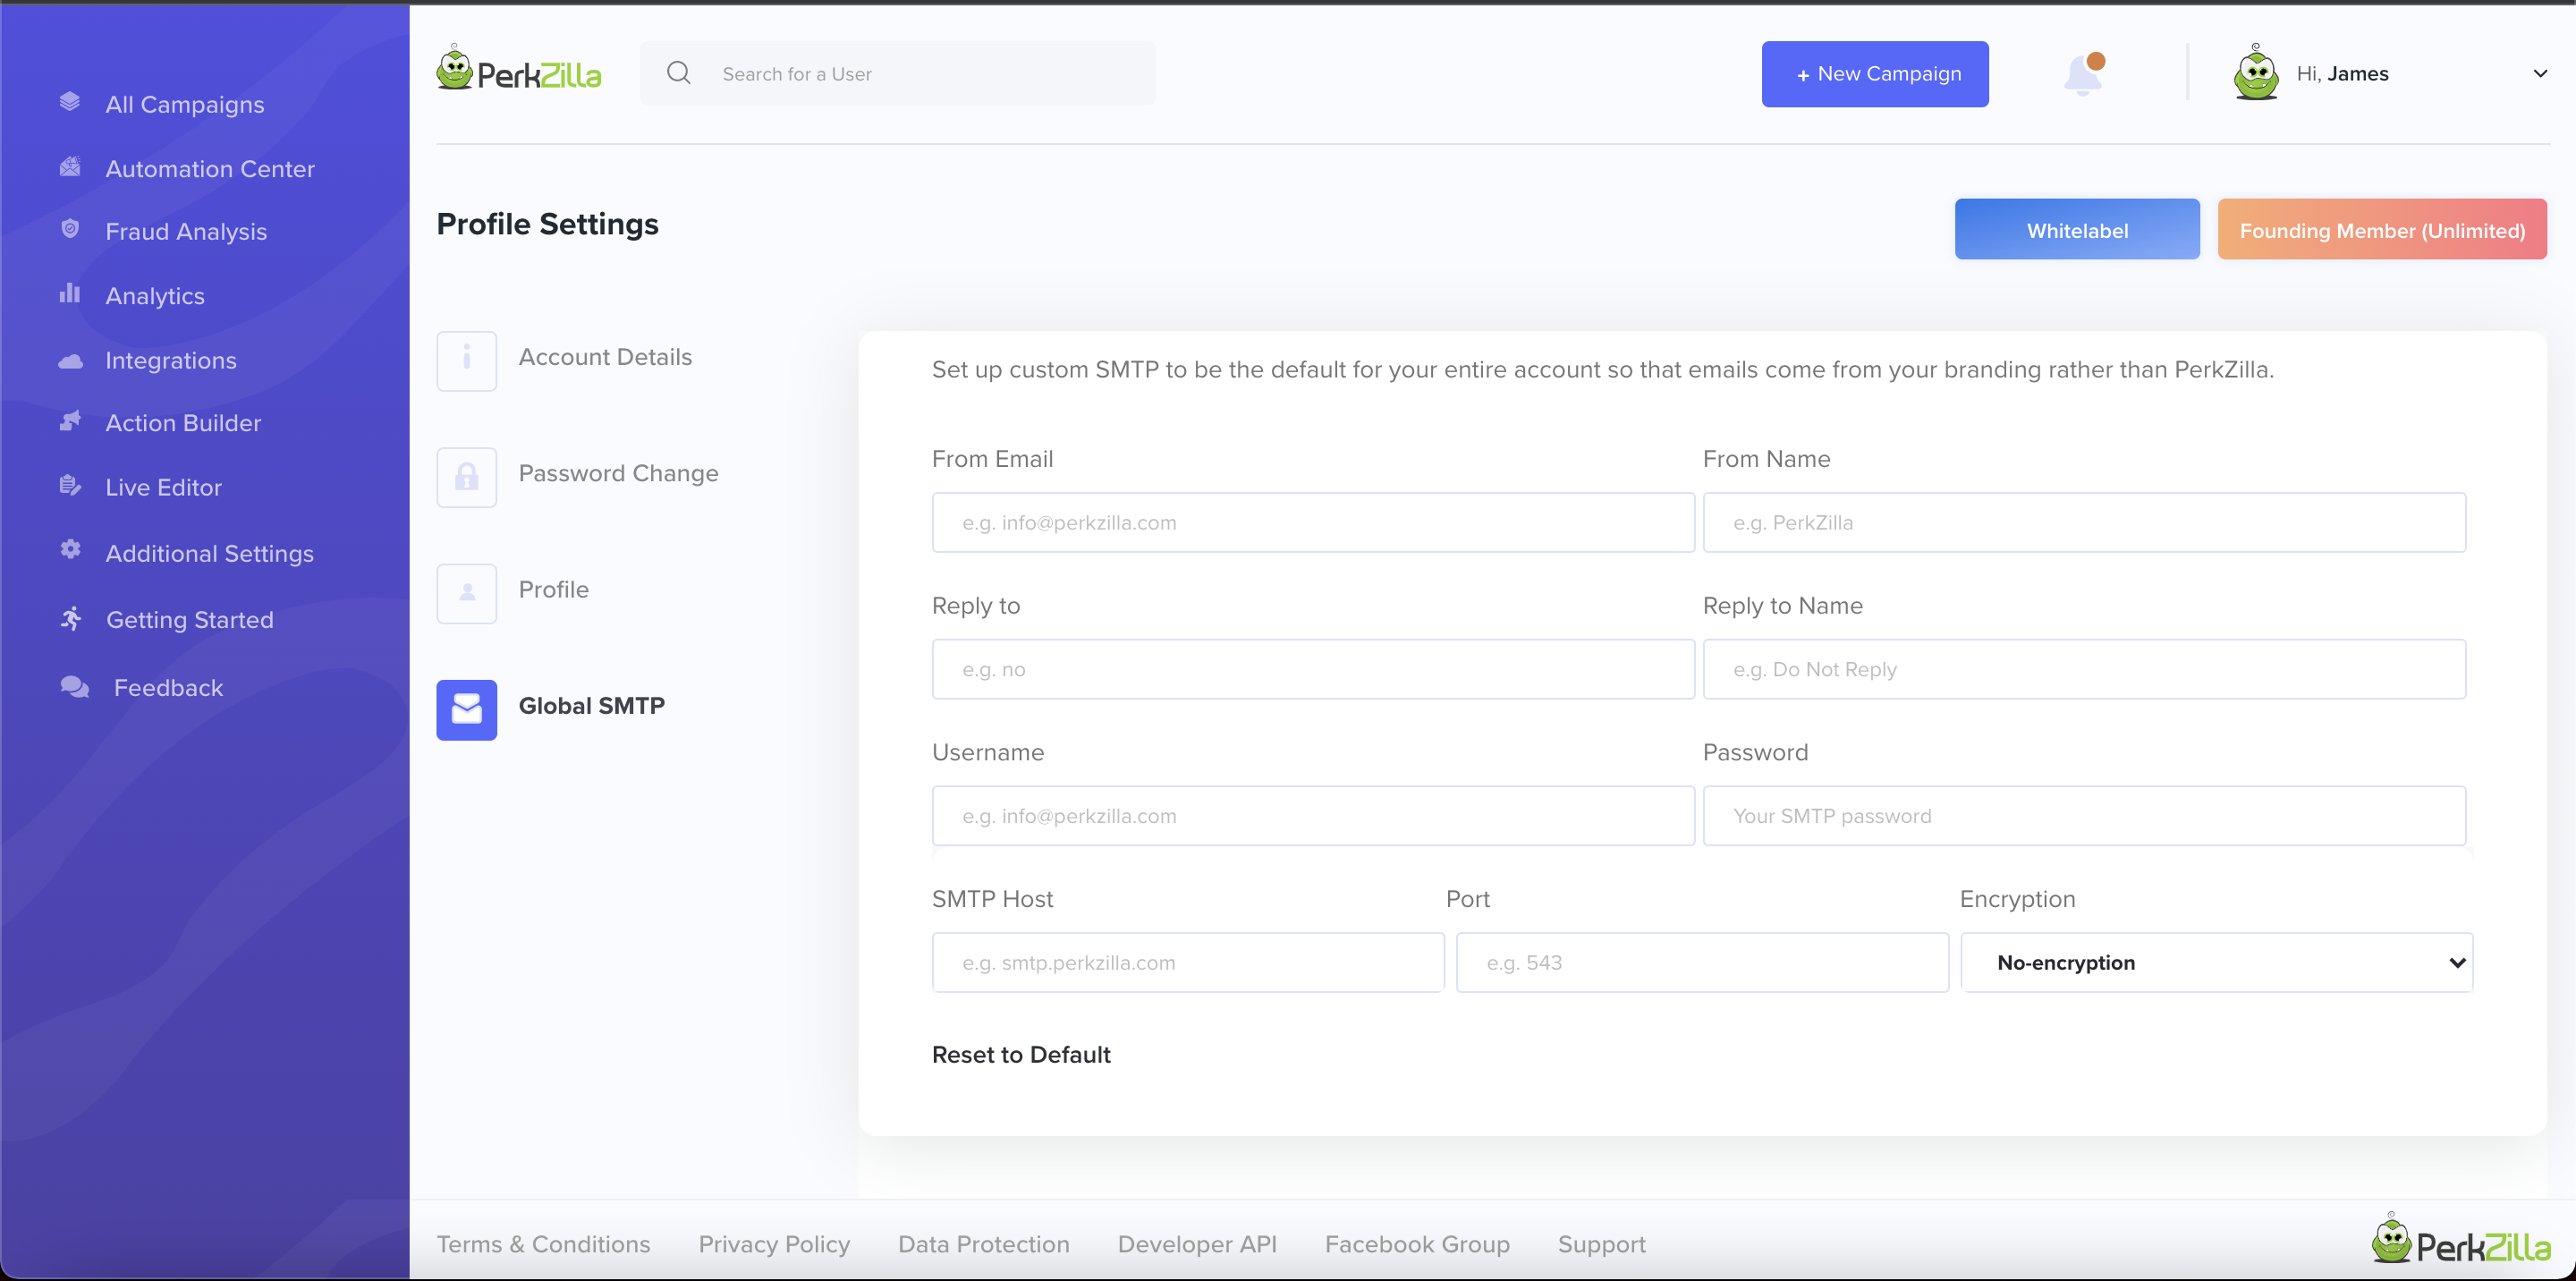Screen dimensions: 2576x1281
Task: Click the search magnifier icon
Action: (679, 73)
